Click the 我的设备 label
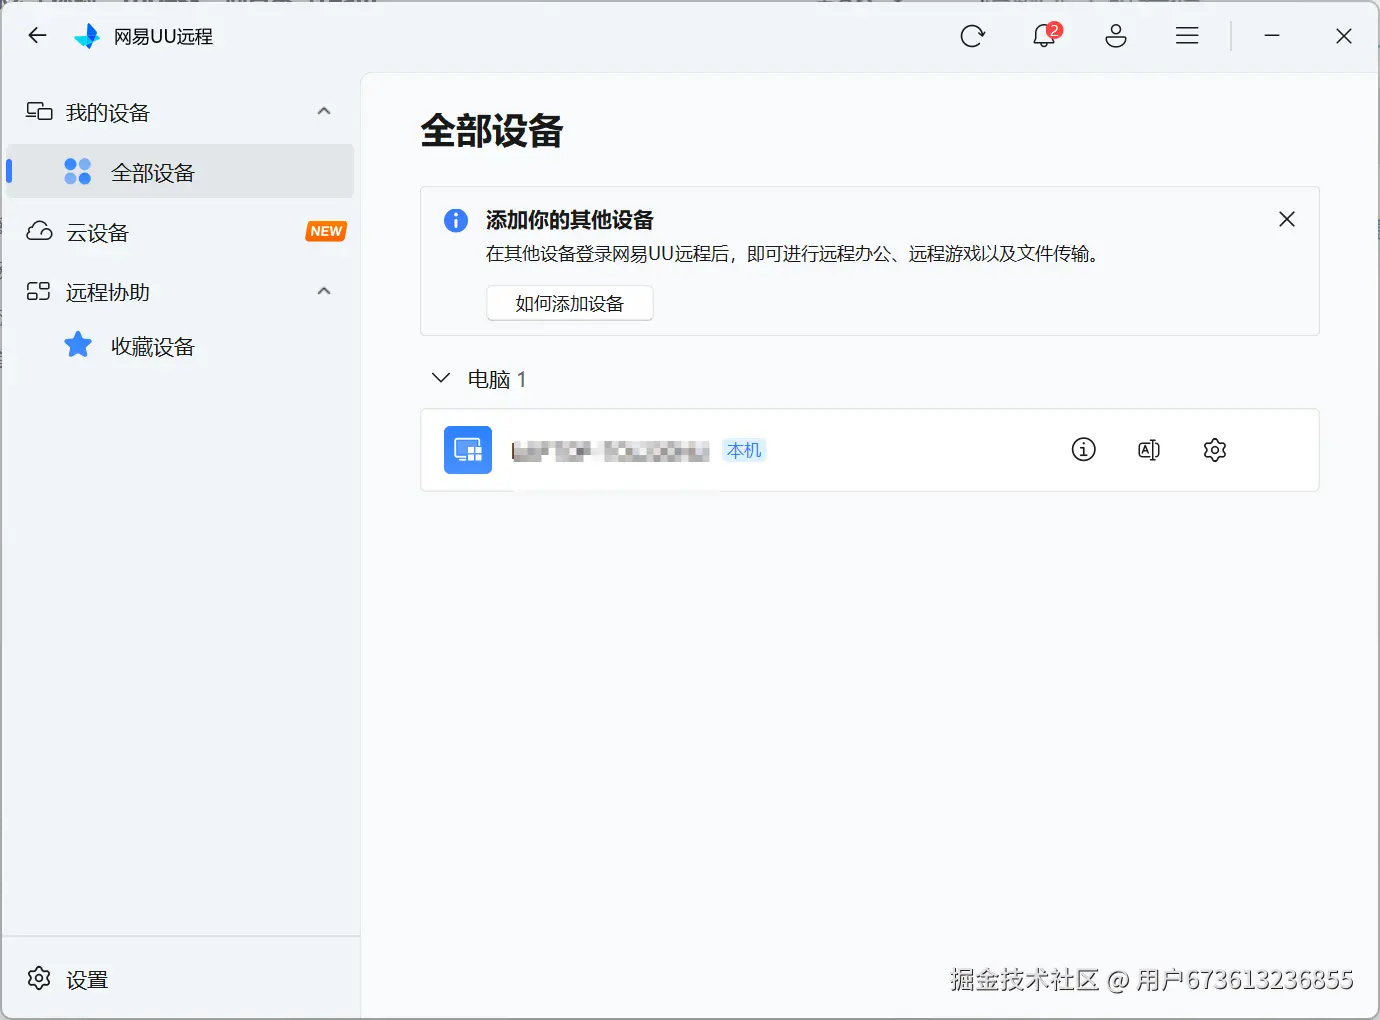 108,112
